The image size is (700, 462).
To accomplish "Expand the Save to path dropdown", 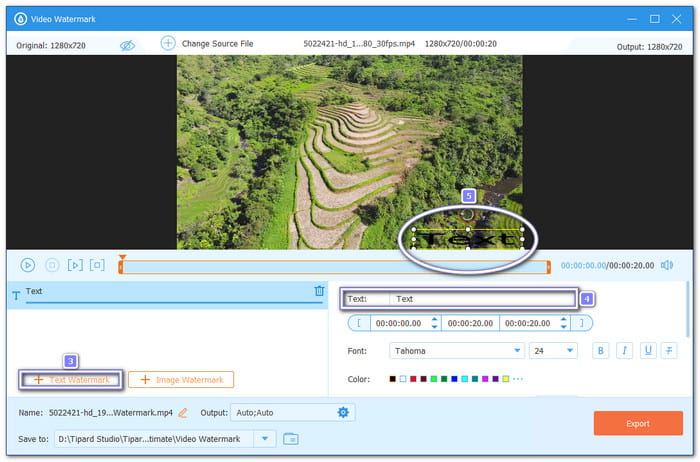I will coord(265,438).
